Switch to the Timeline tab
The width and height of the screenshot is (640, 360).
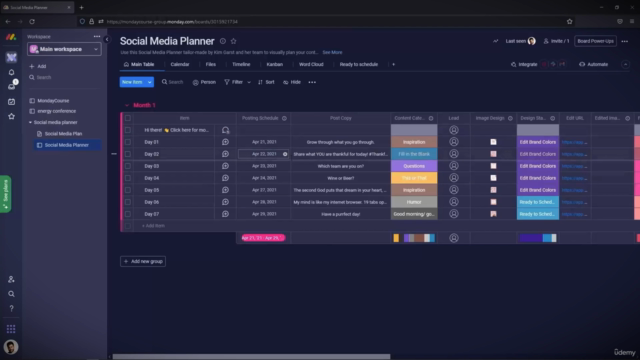[241, 64]
